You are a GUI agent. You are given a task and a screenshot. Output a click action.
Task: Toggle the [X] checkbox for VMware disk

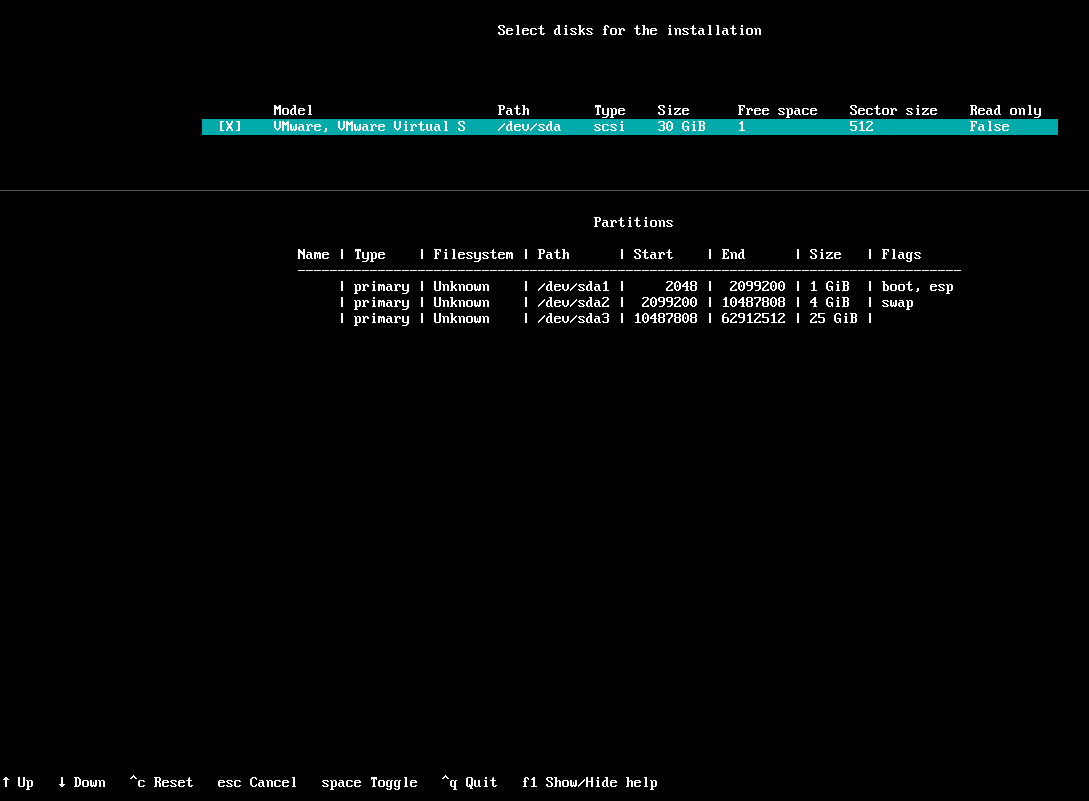point(229,127)
